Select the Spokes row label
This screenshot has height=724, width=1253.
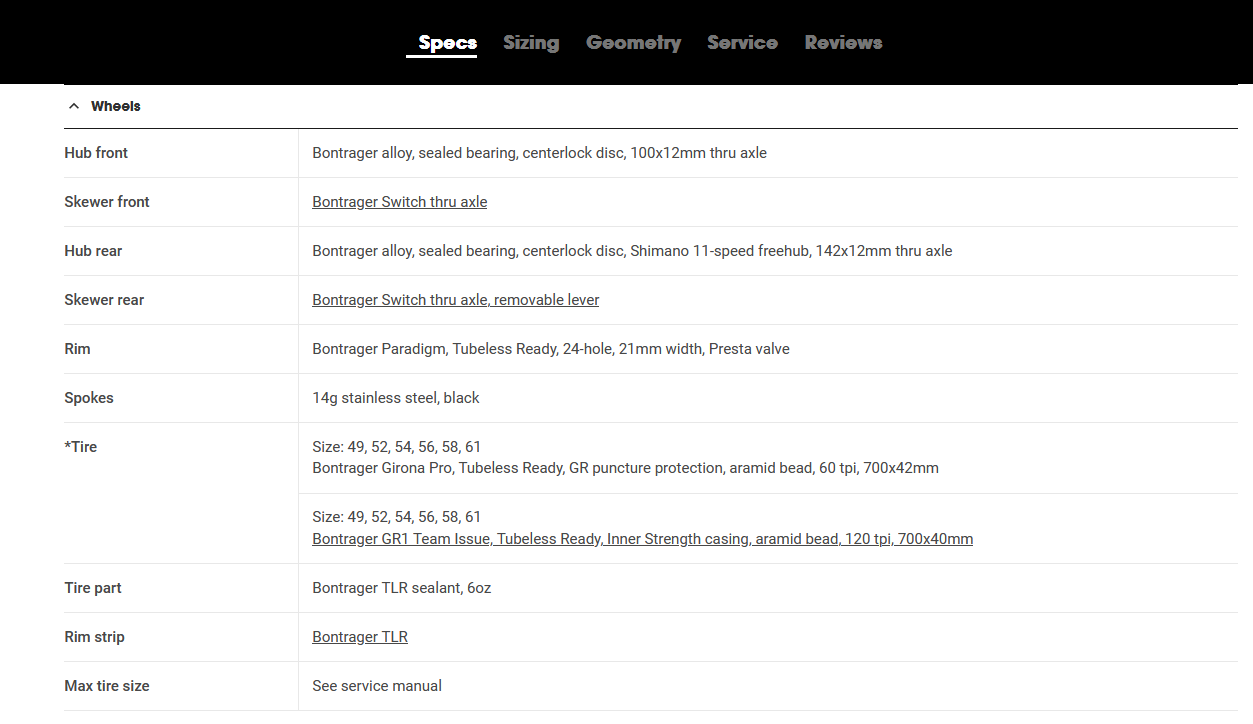tap(89, 398)
